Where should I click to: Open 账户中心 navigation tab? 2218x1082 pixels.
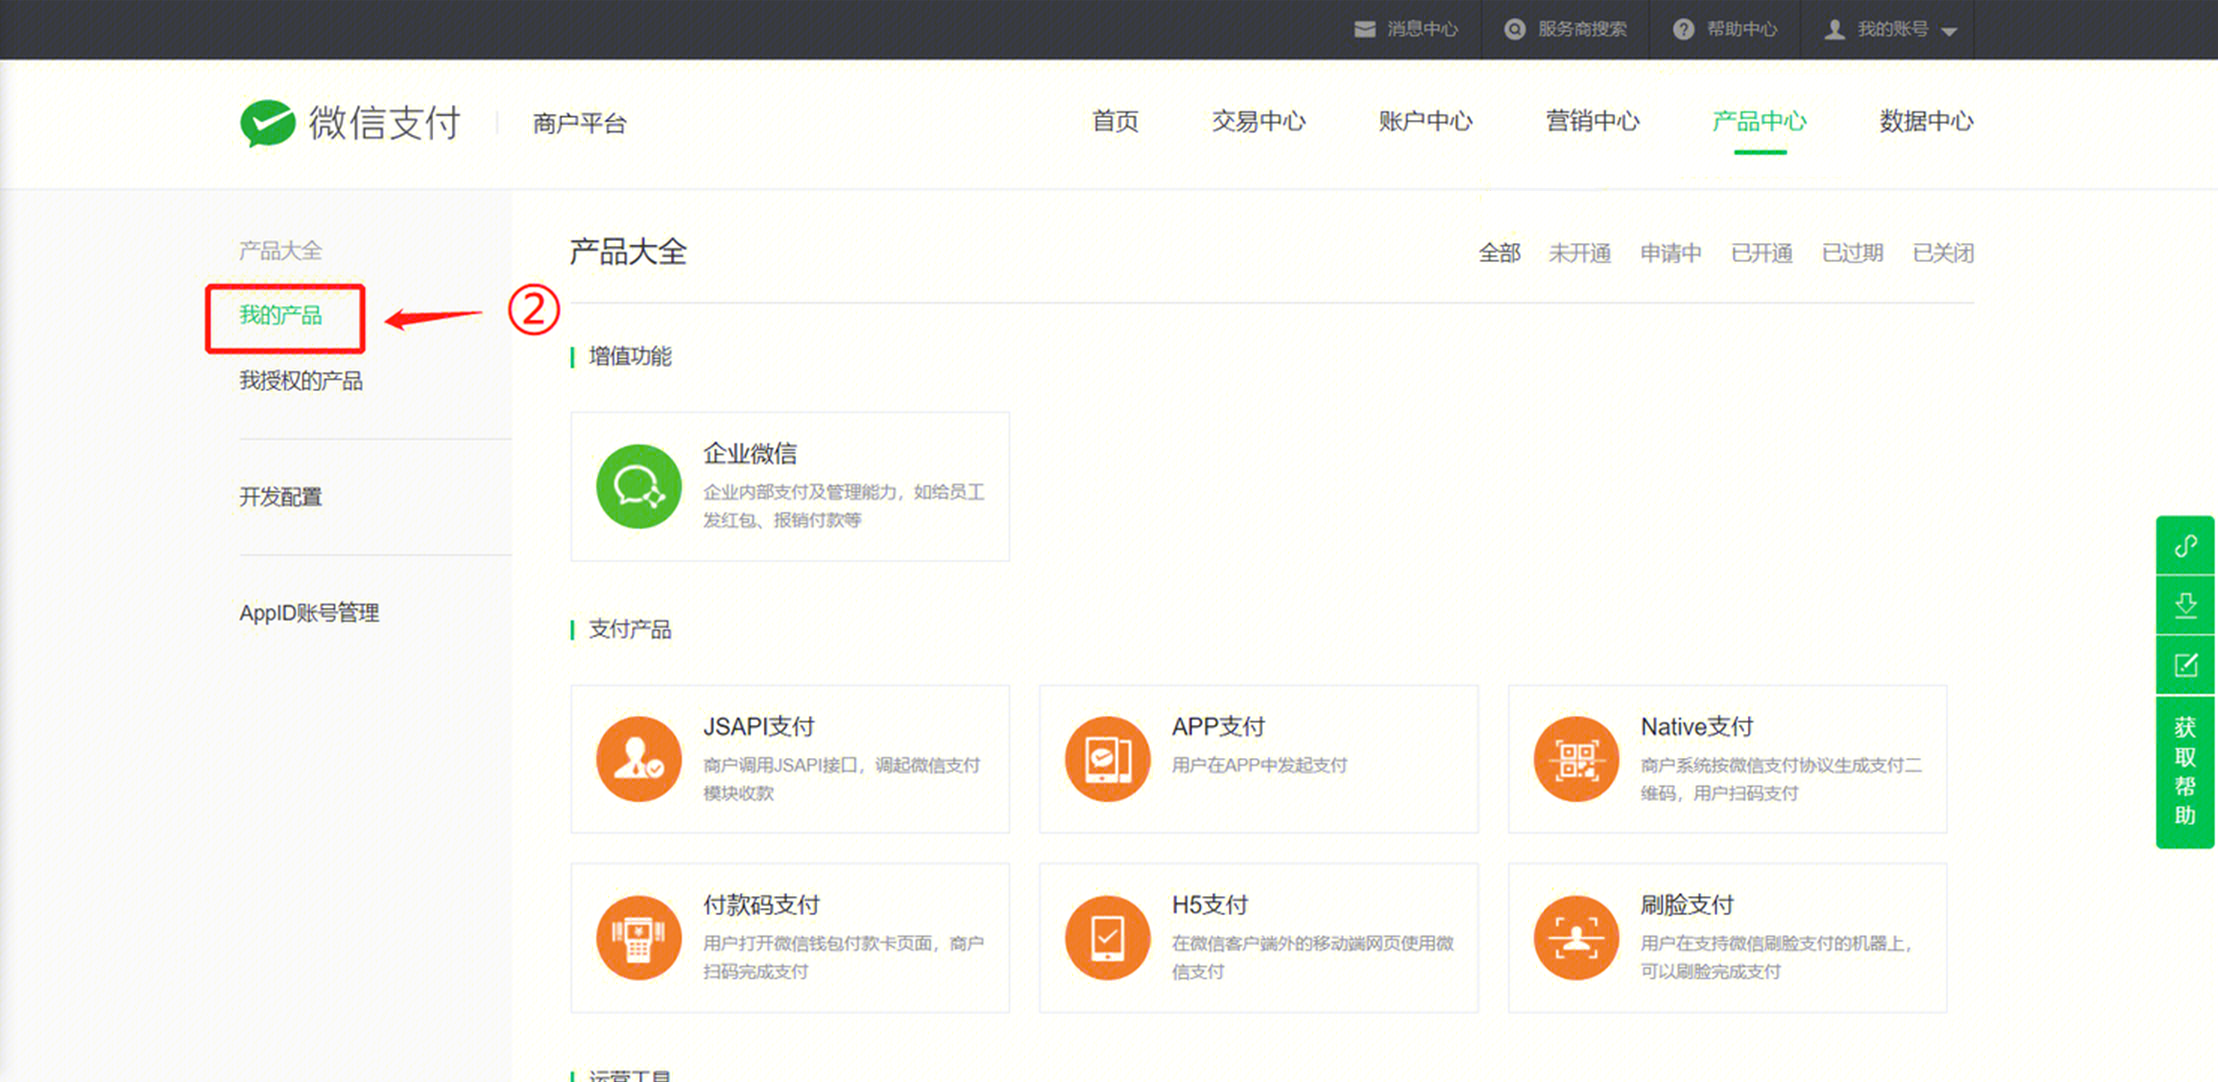pyautogui.click(x=1426, y=121)
